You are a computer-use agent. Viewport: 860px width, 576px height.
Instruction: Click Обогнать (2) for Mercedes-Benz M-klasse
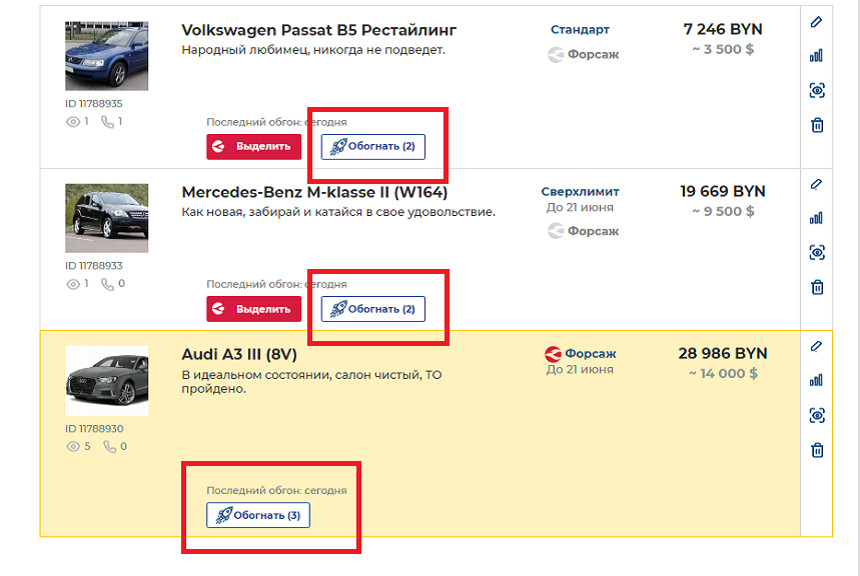tap(373, 309)
